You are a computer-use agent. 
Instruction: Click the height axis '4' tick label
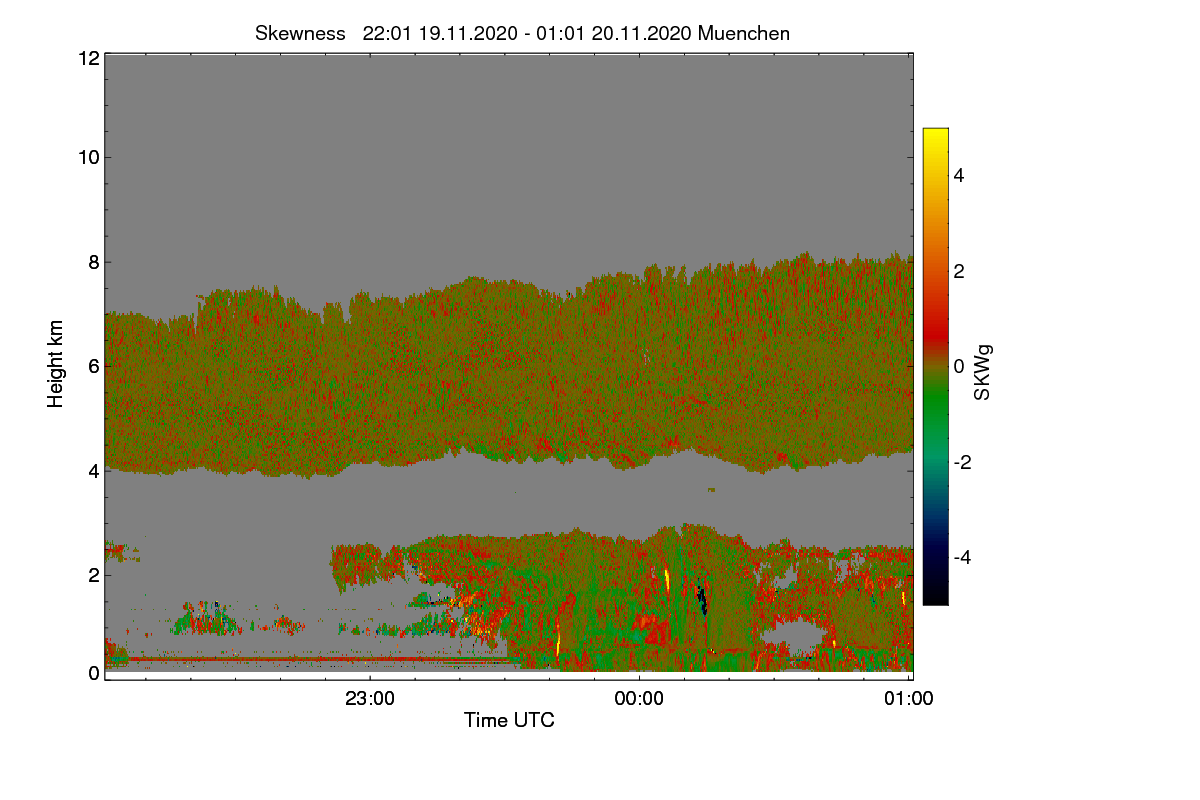(x=94, y=470)
